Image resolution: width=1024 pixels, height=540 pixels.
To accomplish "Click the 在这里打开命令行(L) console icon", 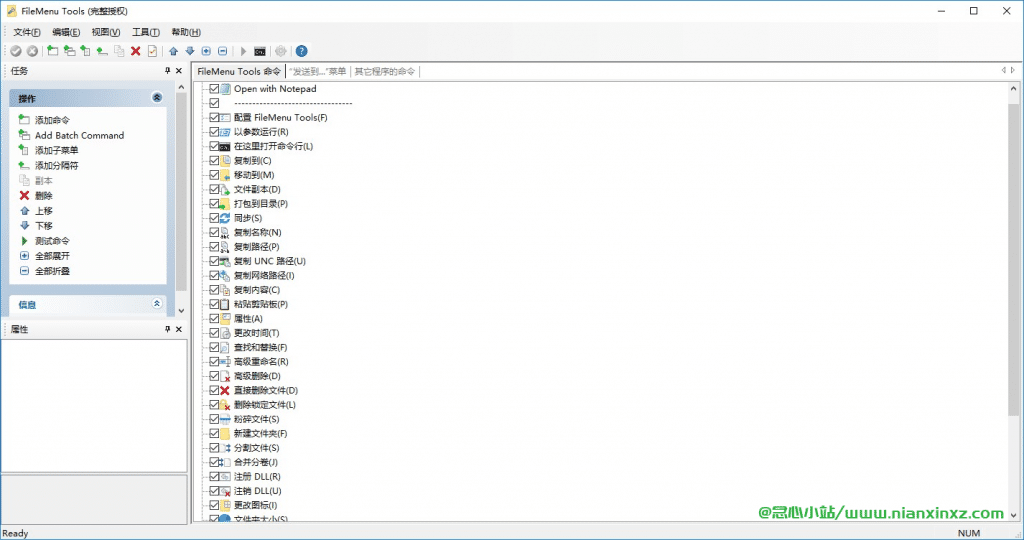I will click(x=225, y=146).
